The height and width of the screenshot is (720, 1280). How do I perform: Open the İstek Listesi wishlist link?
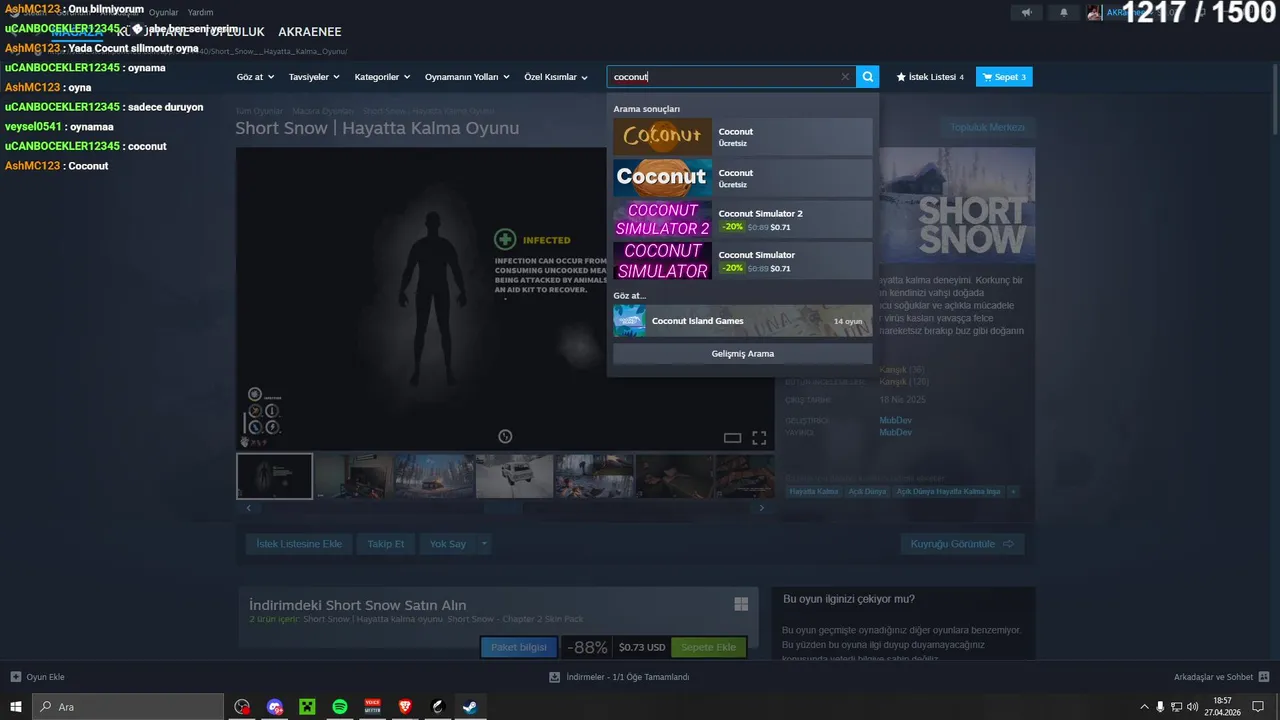(930, 77)
